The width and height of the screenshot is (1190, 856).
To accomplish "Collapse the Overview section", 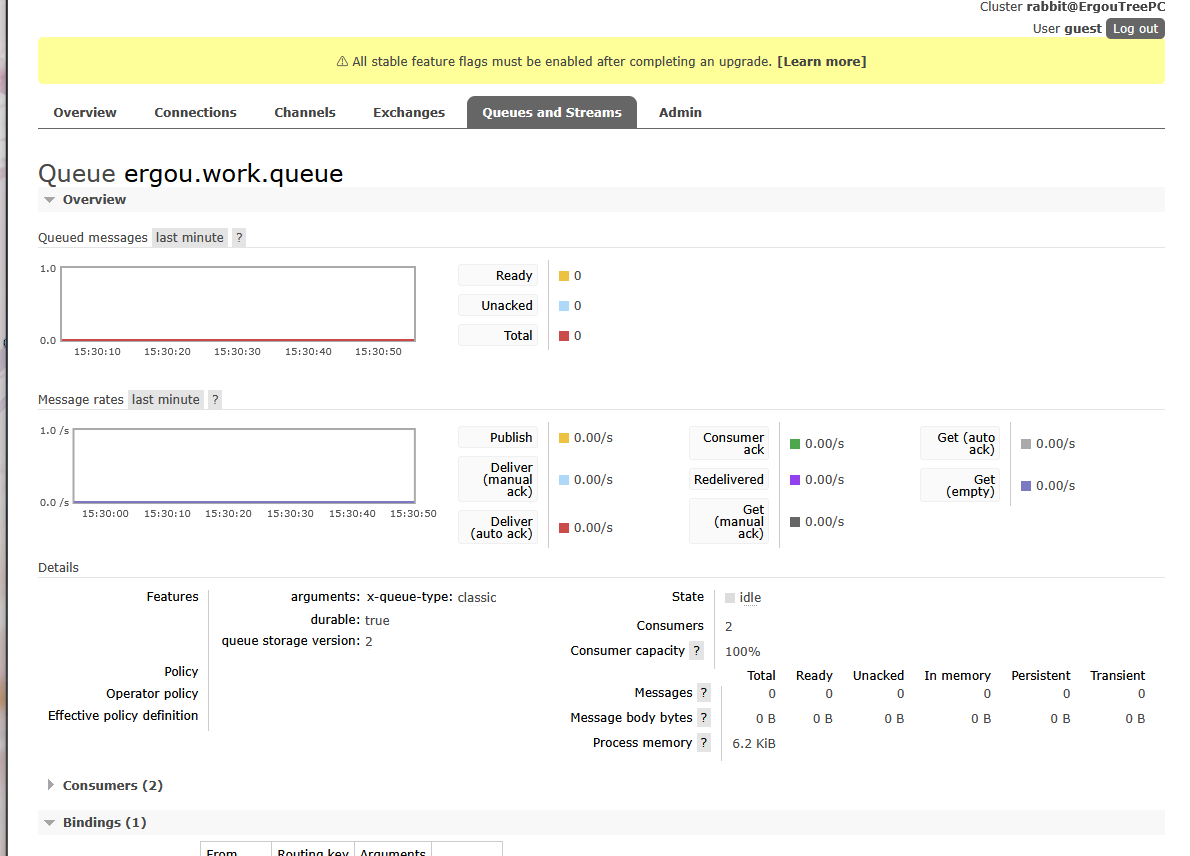I will pos(94,200).
